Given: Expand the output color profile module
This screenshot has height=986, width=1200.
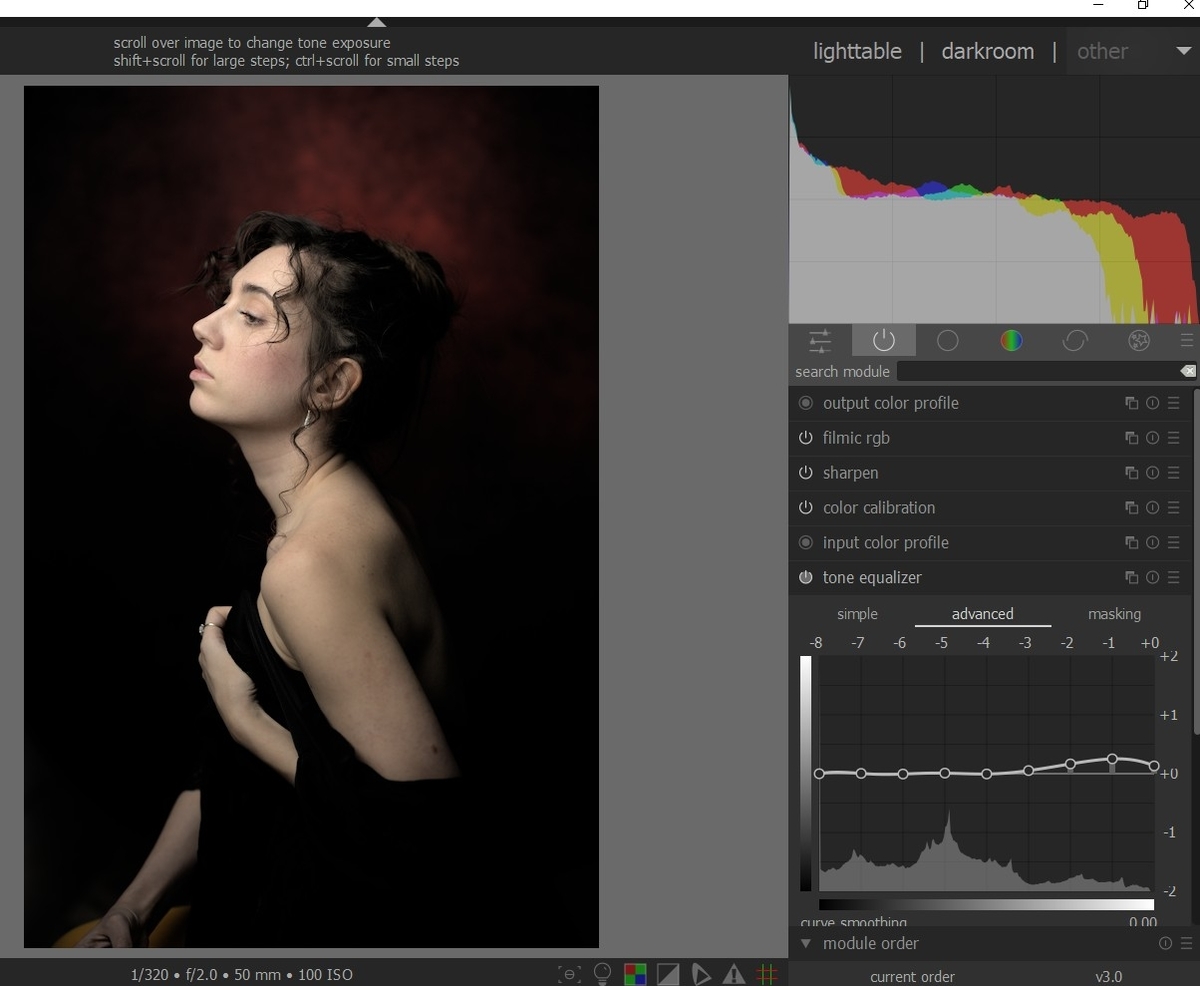Looking at the screenshot, I should pyautogui.click(x=890, y=403).
